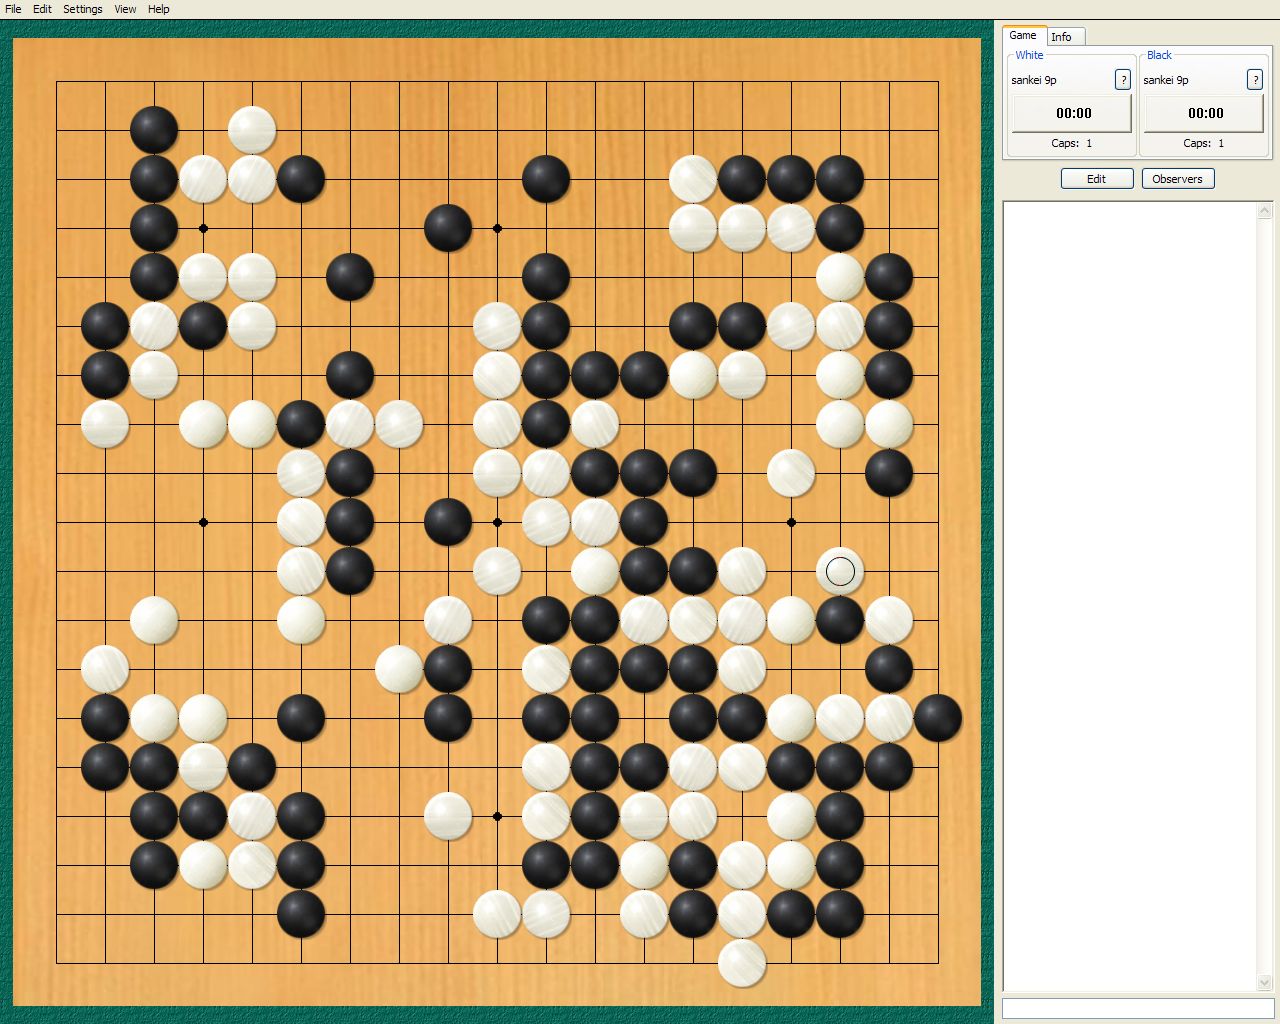
Task: Click the chat panel scroll up arrow
Action: tap(1265, 210)
